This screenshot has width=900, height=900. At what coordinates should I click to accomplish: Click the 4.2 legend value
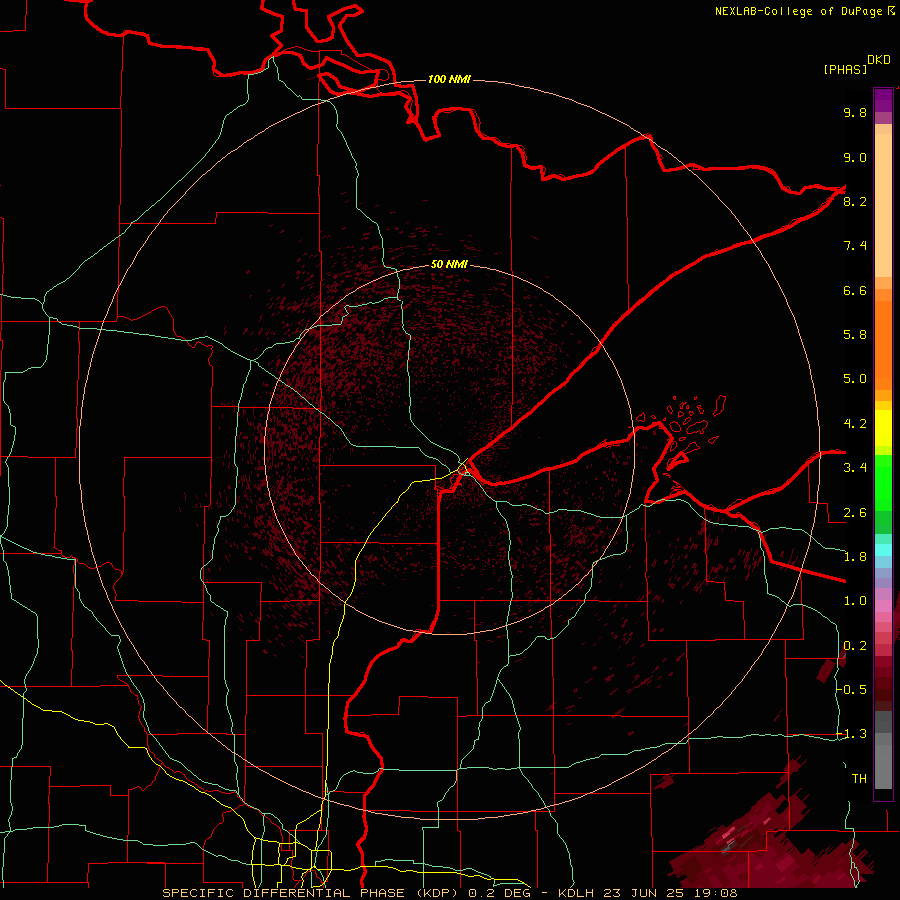(855, 424)
